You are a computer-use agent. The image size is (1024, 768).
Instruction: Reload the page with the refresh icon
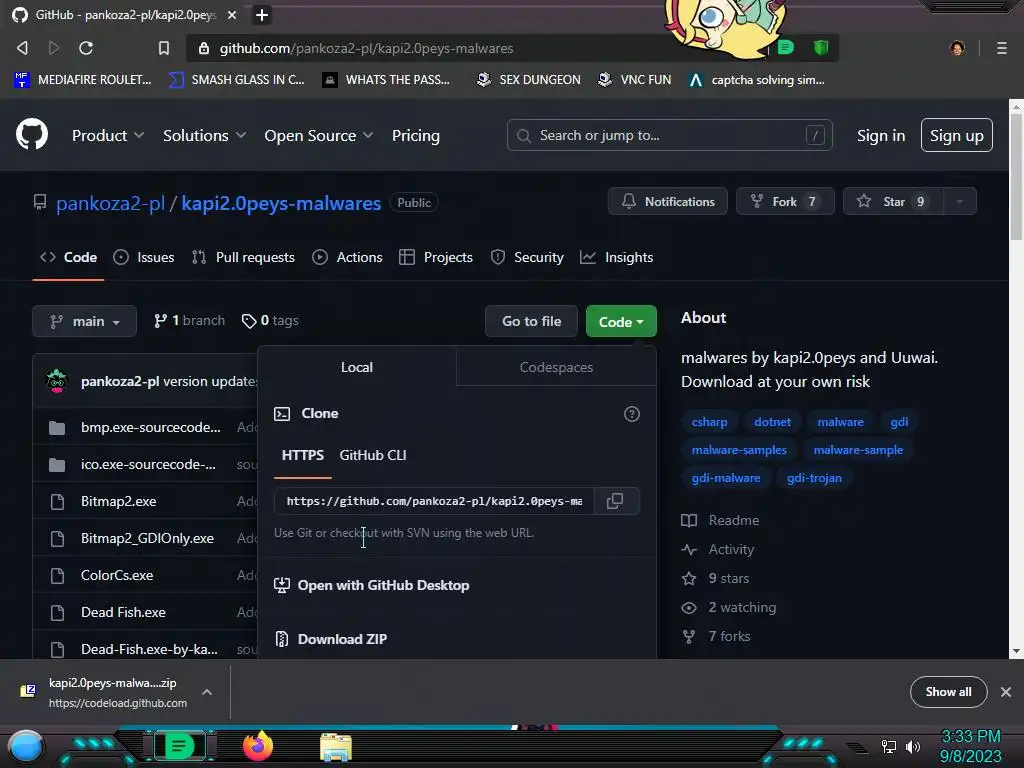(x=86, y=48)
